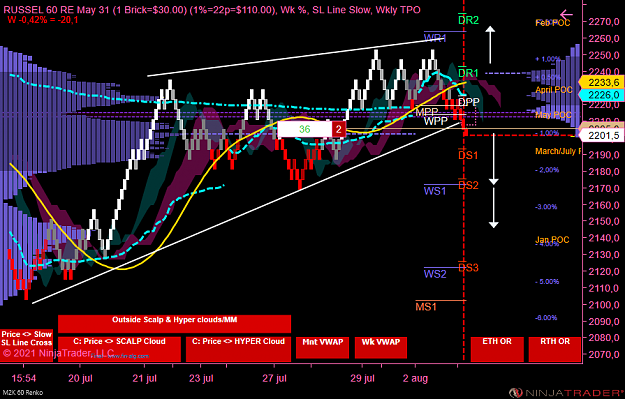Screen dimensions: 625x399
Task: Click the 21 jul date label
Action: point(145,378)
